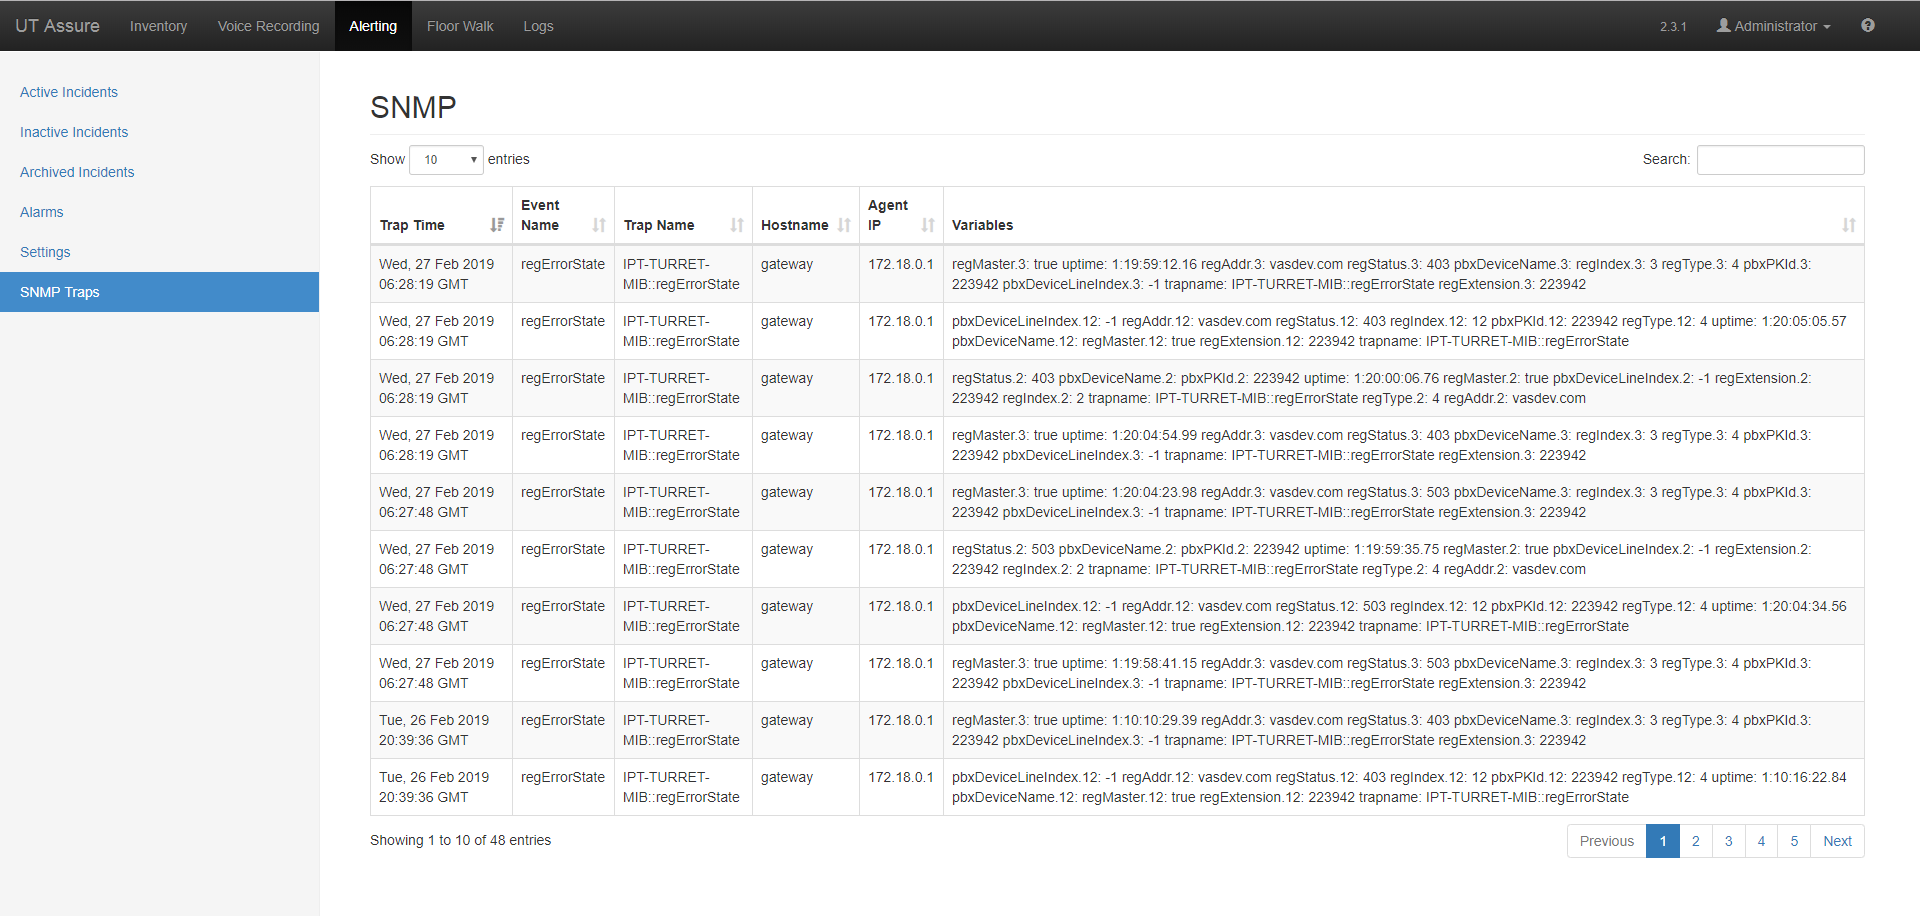This screenshot has width=1920, height=916.
Task: Go to page 5 of results
Action: click(x=1794, y=841)
